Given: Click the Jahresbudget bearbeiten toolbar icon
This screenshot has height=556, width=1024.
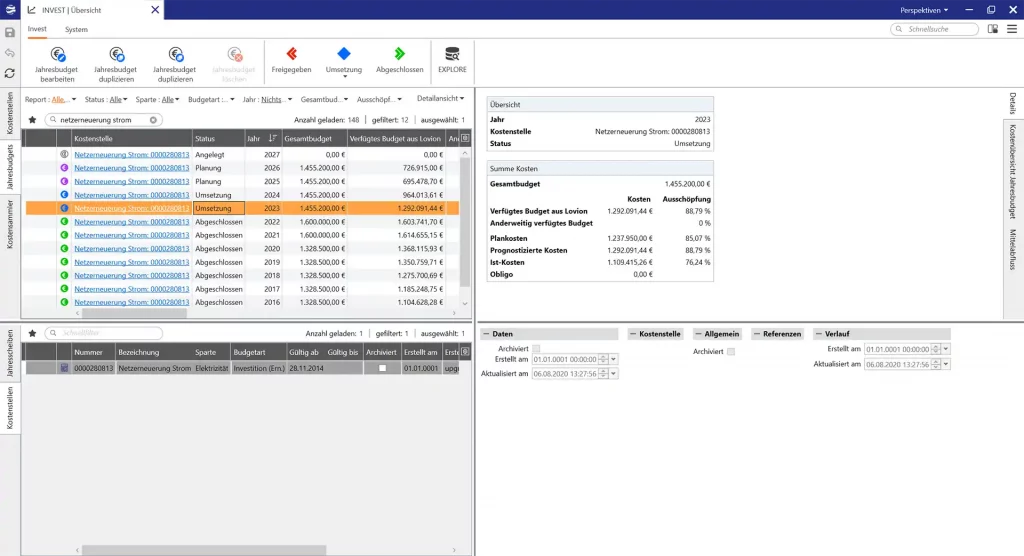Looking at the screenshot, I should point(58,55).
